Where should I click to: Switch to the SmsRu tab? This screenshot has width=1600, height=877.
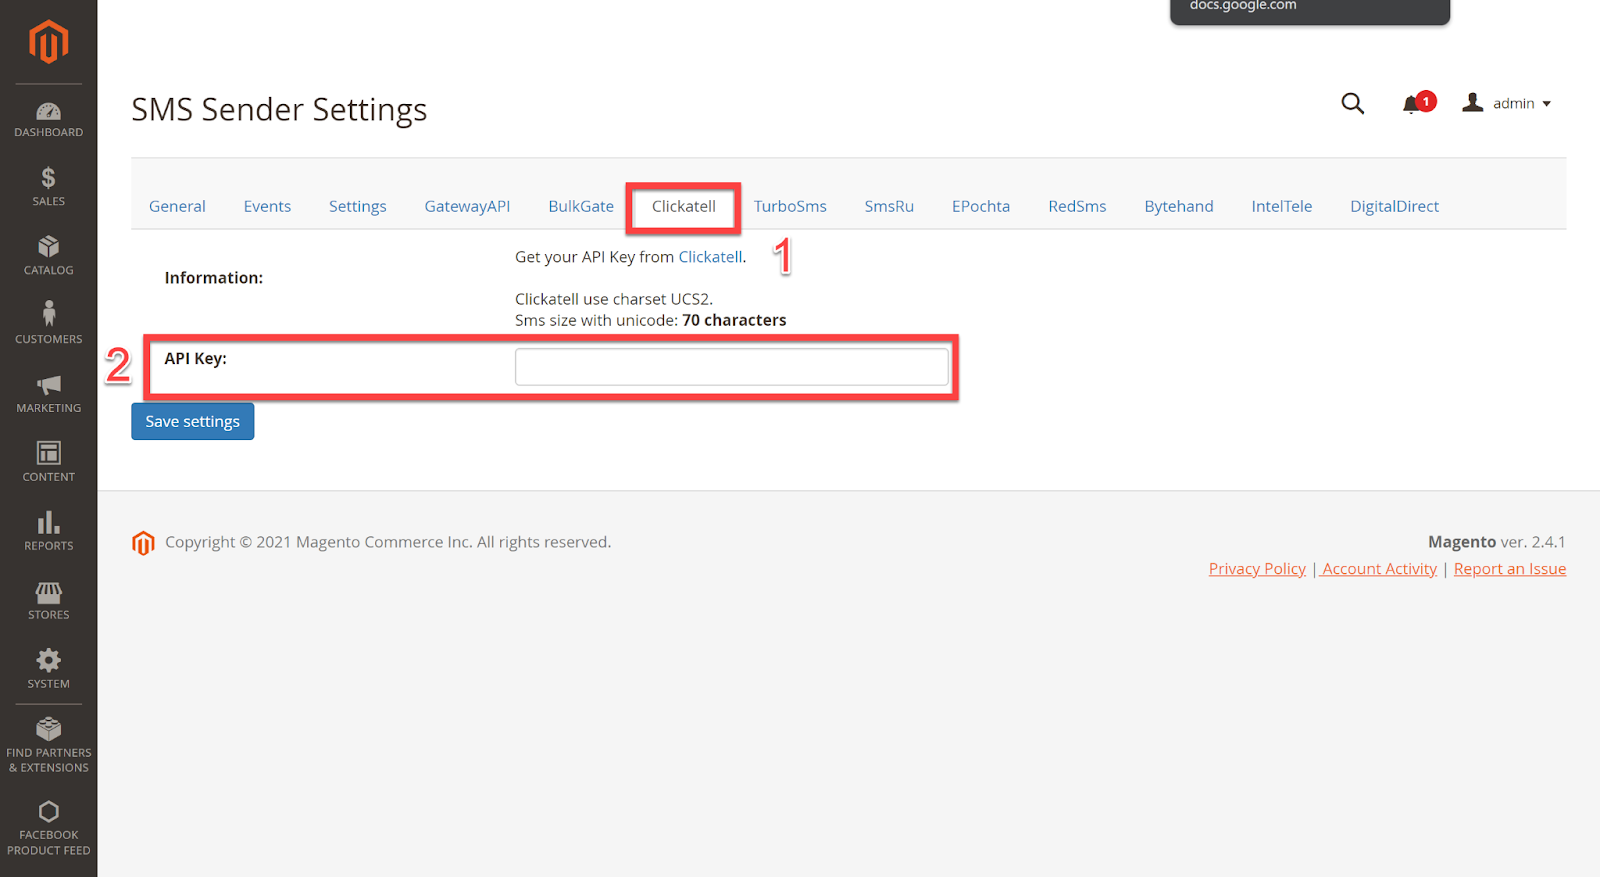[x=889, y=206]
